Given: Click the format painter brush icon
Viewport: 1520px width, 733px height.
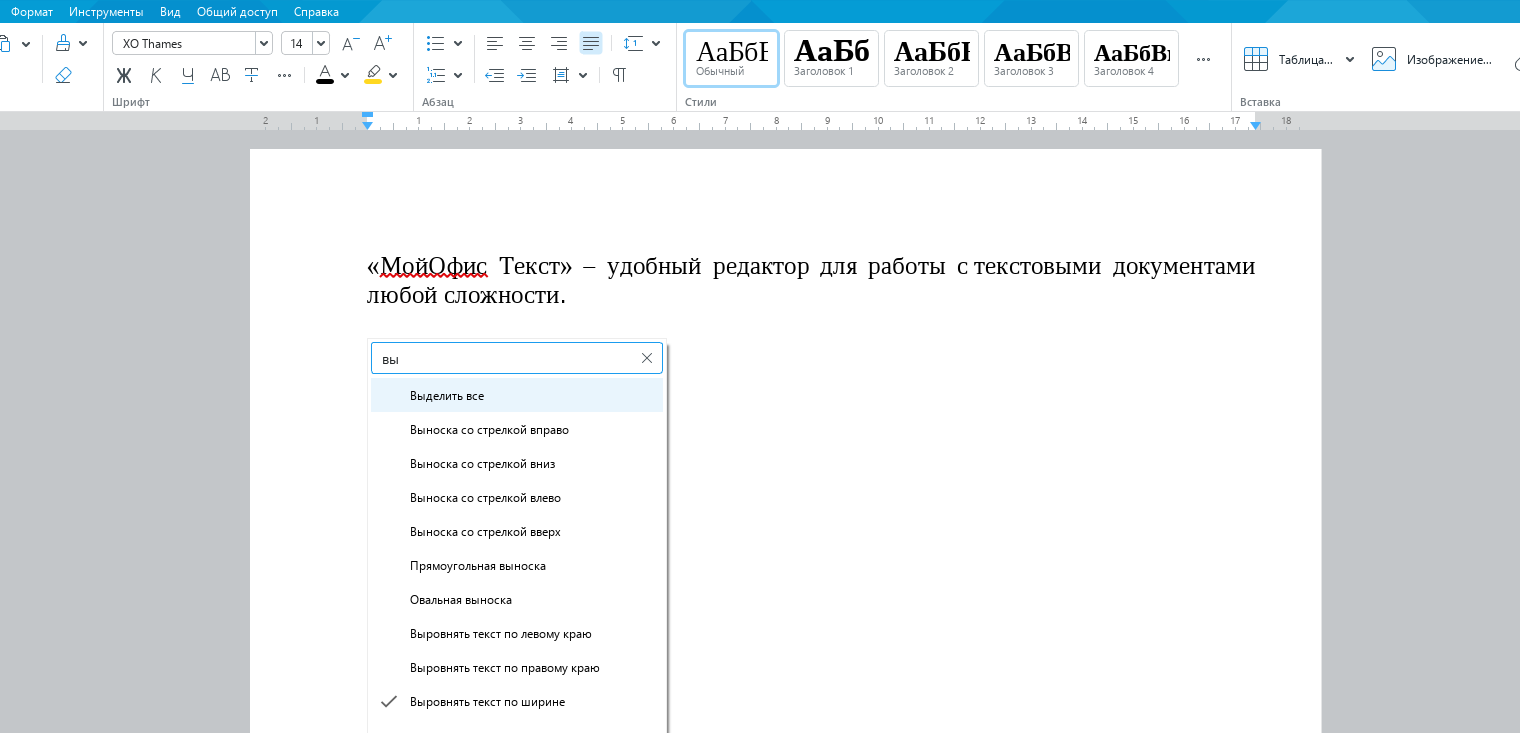Looking at the screenshot, I should (x=63, y=43).
